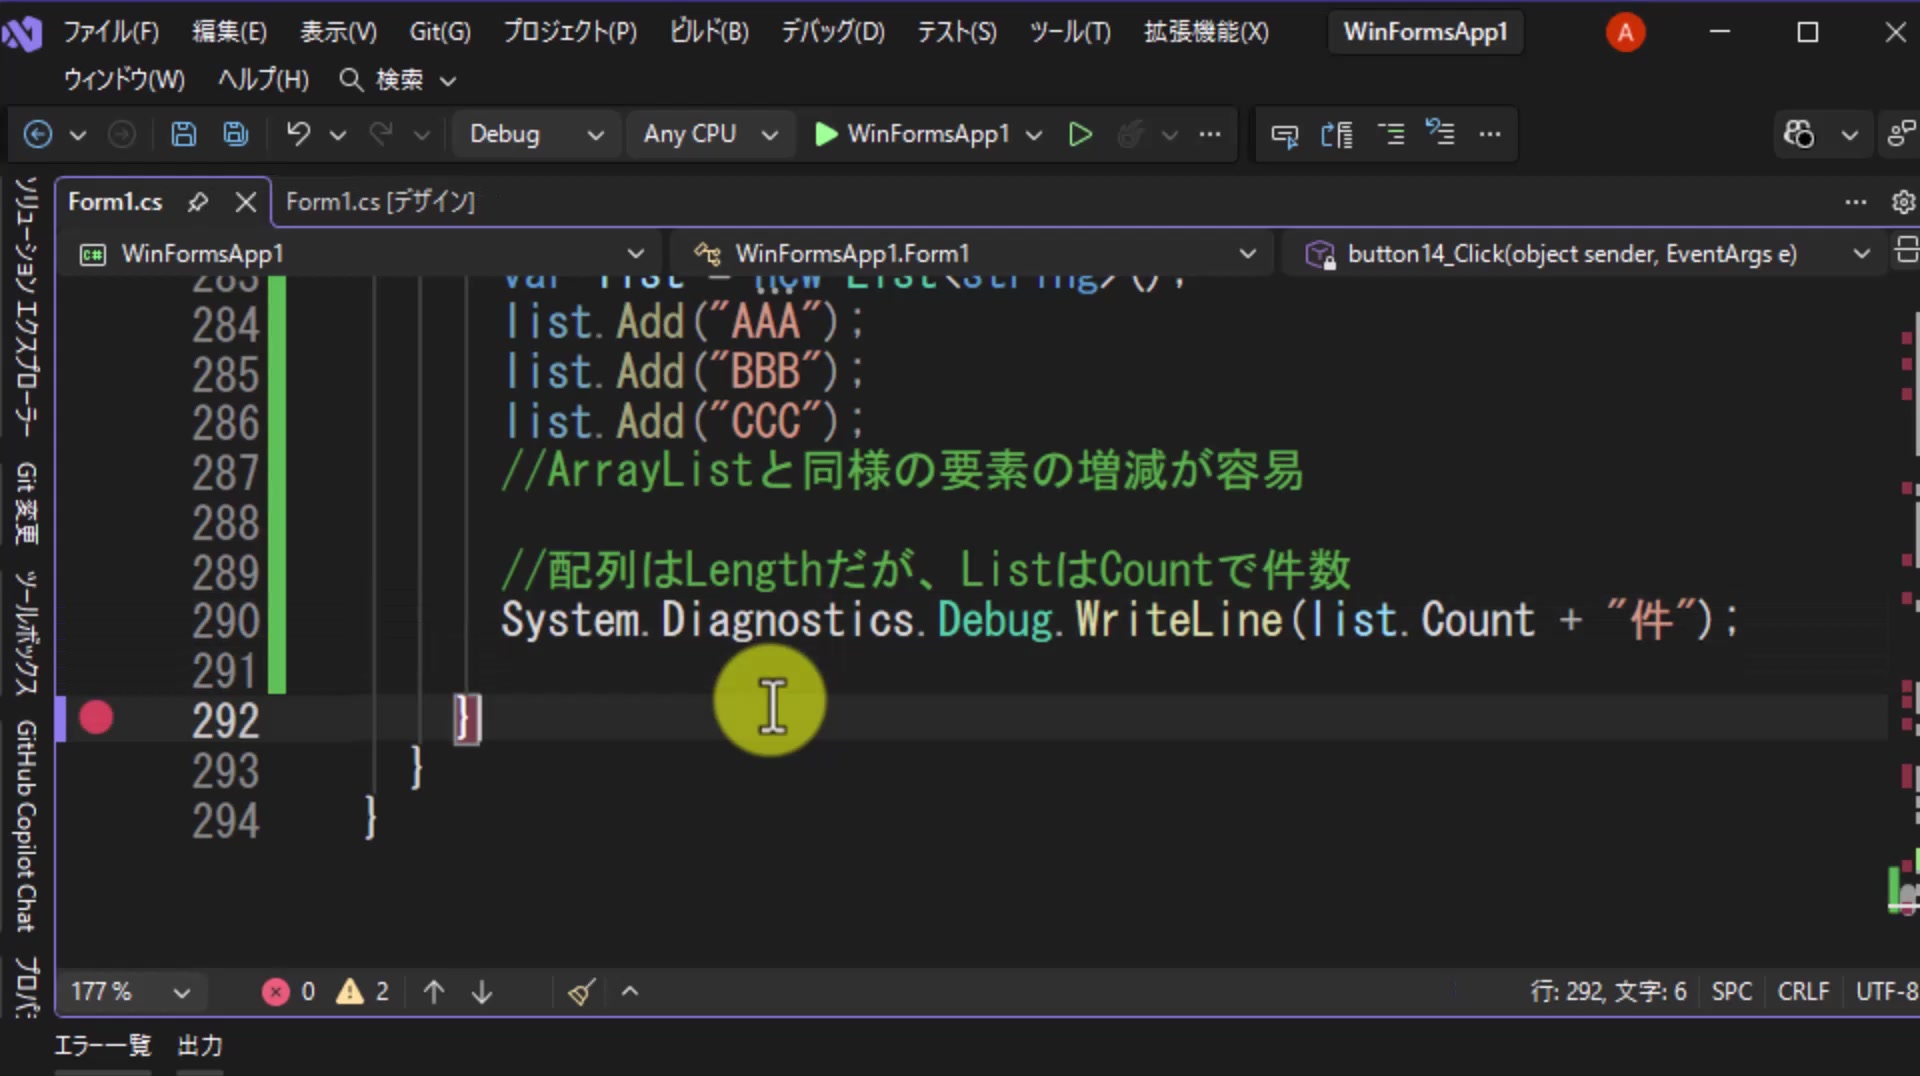Screen dimensions: 1920x1076
Task: Click the split editor window icon
Action: click(1906, 250)
